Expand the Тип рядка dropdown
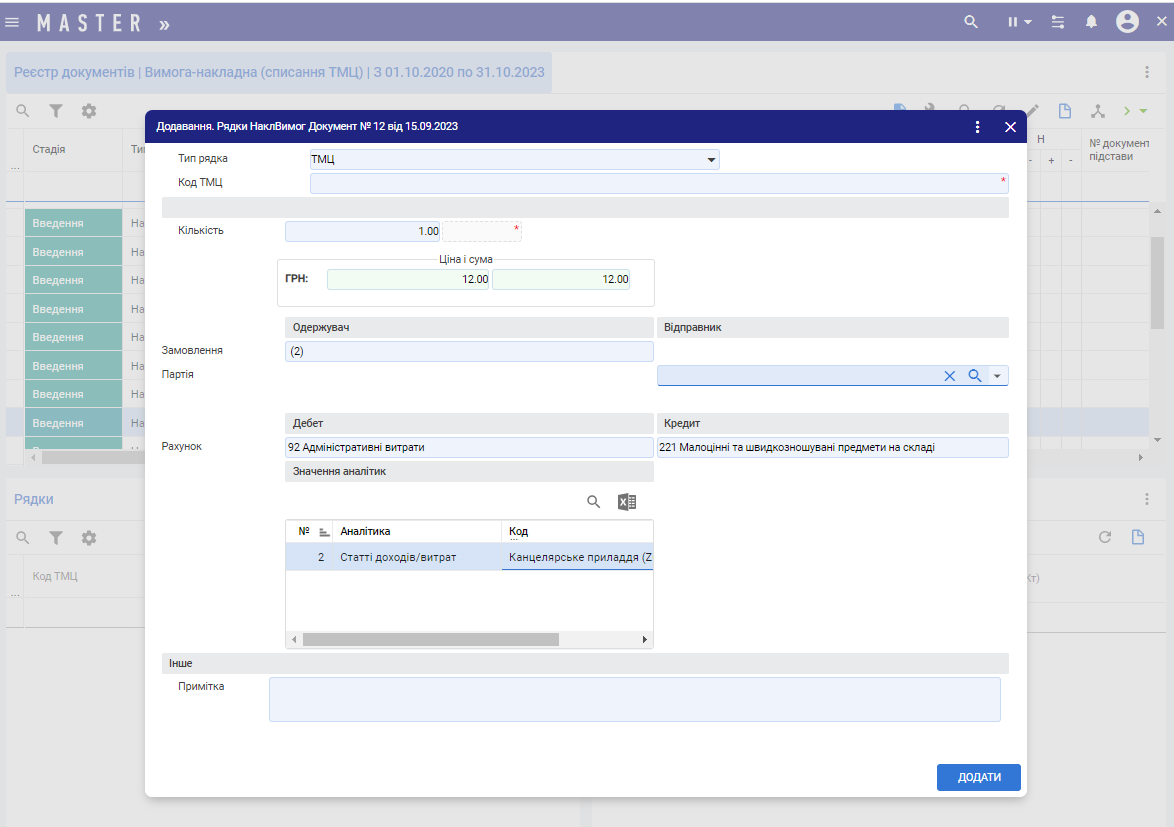This screenshot has width=1174, height=827. click(x=711, y=160)
